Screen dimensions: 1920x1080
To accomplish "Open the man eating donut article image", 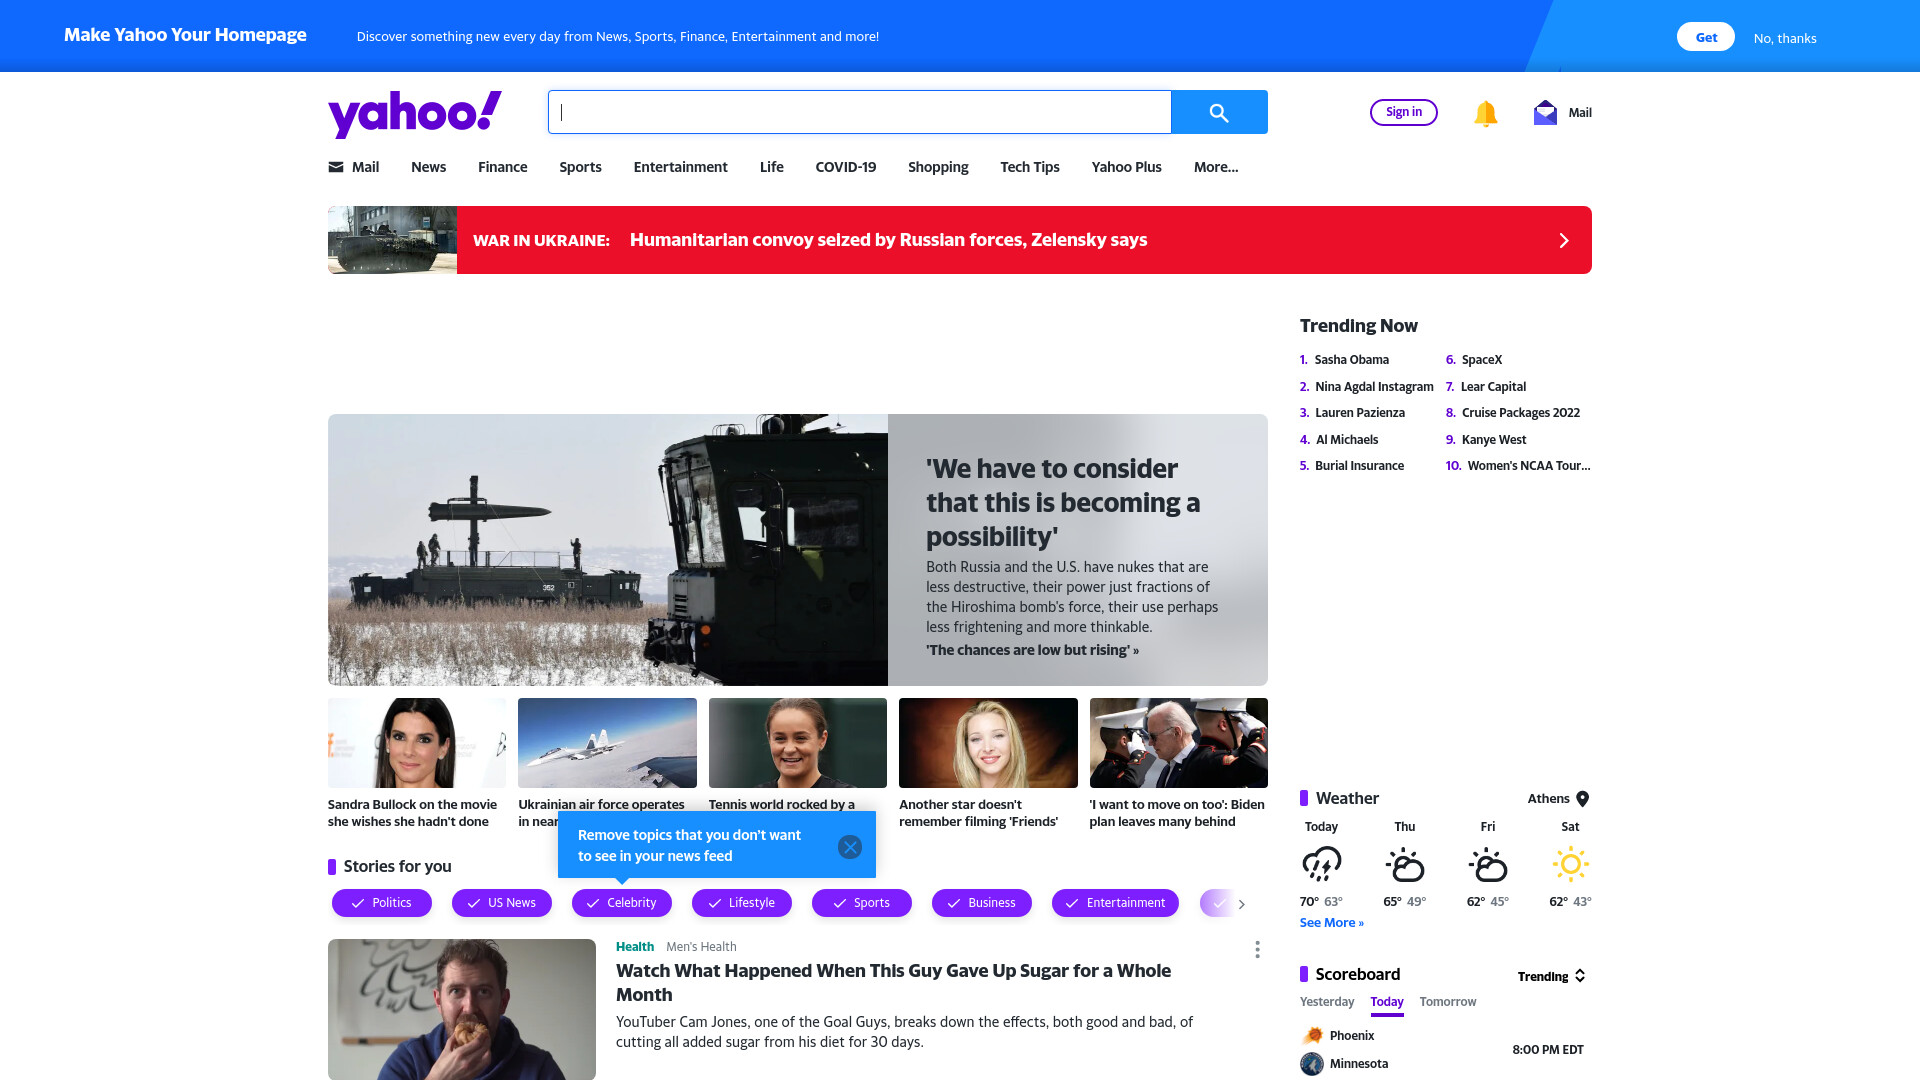I will 462,1009.
